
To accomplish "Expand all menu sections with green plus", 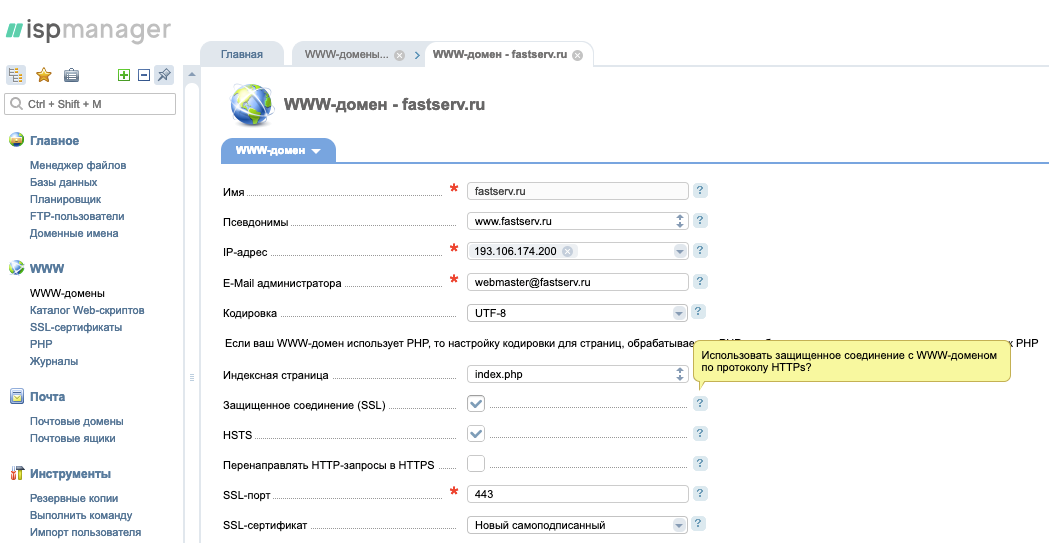I will [124, 75].
